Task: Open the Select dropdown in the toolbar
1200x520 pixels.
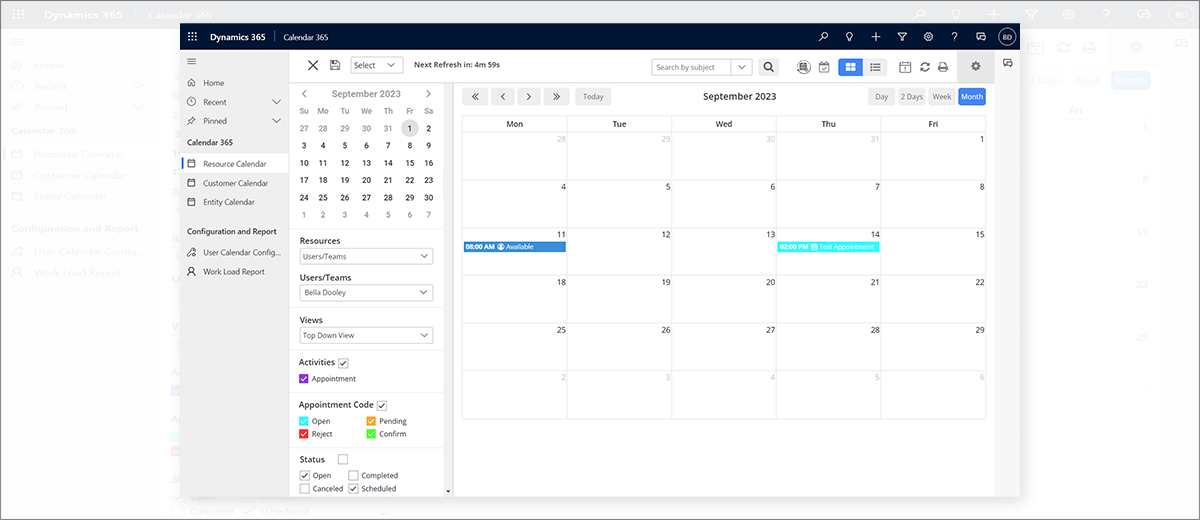Action: pos(376,65)
